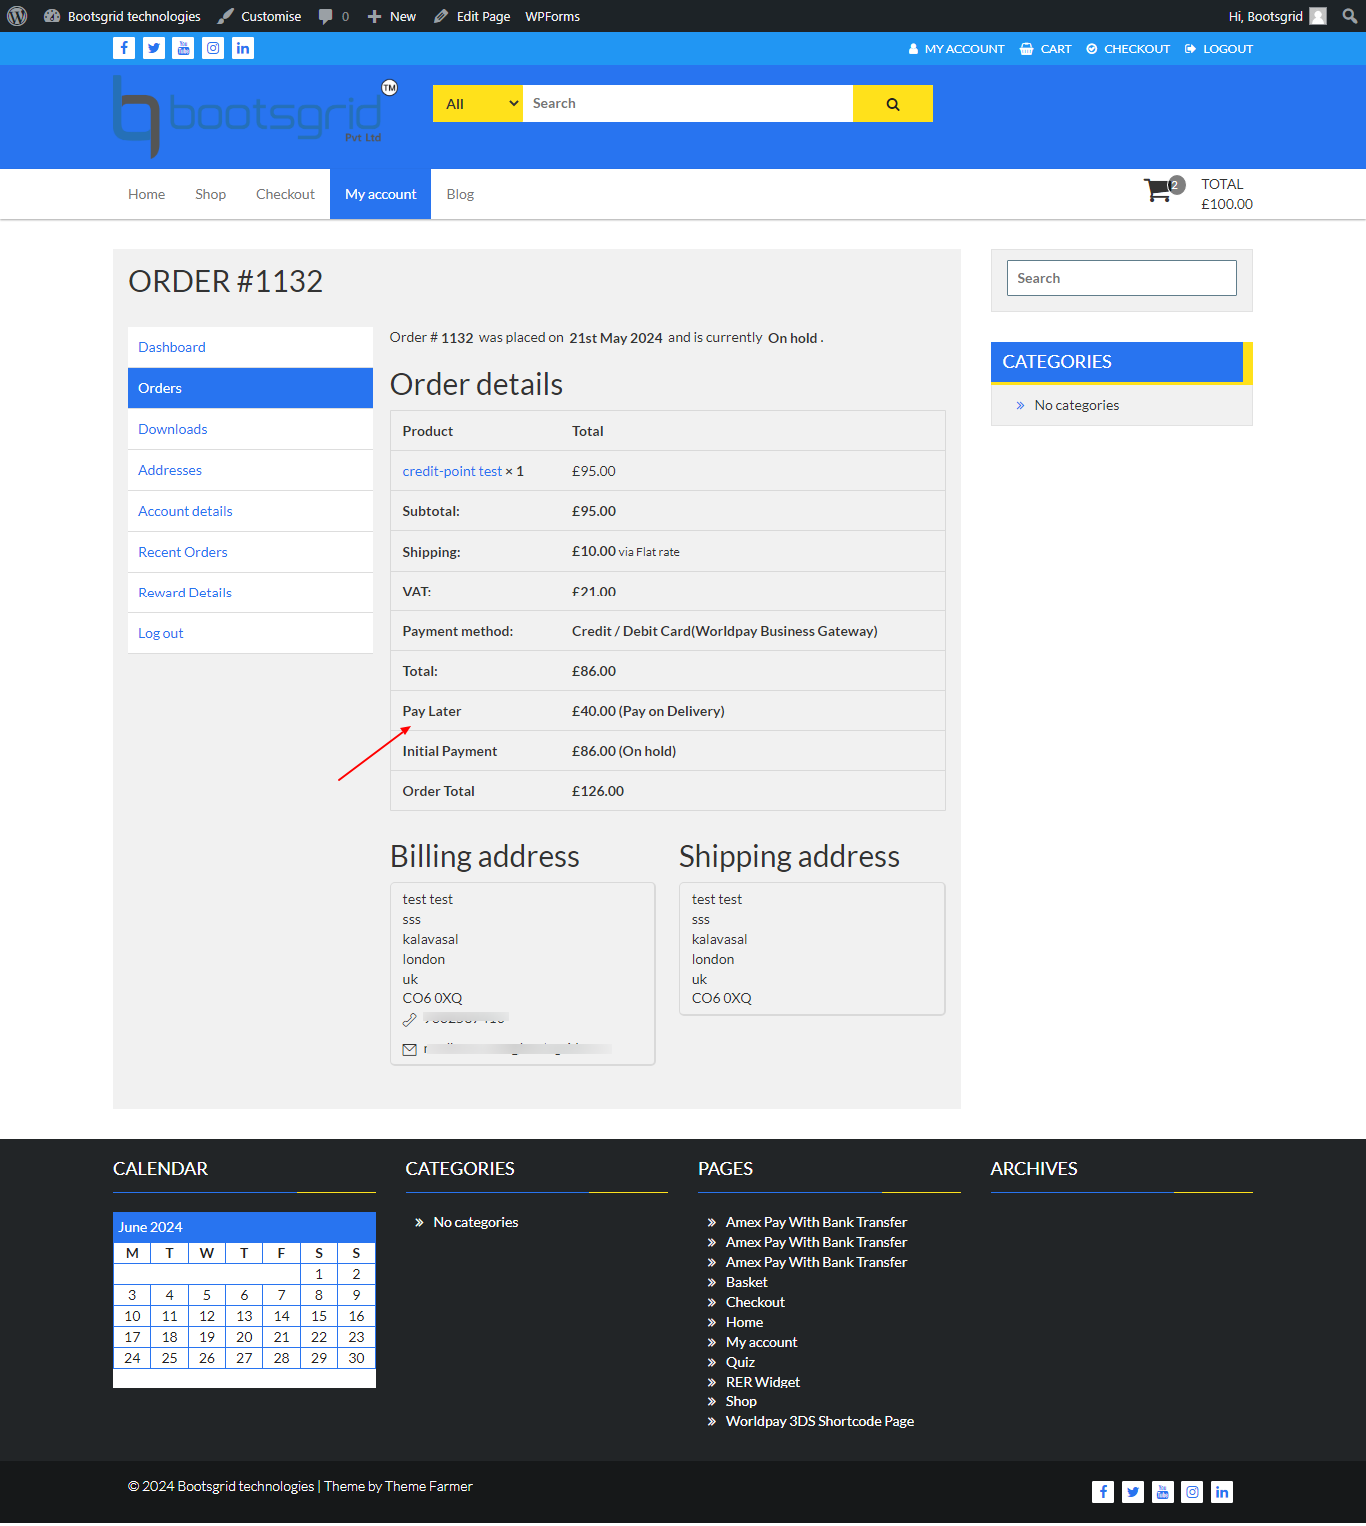Click June 2024 calendar header
This screenshot has width=1366, height=1526.
pos(244,1227)
